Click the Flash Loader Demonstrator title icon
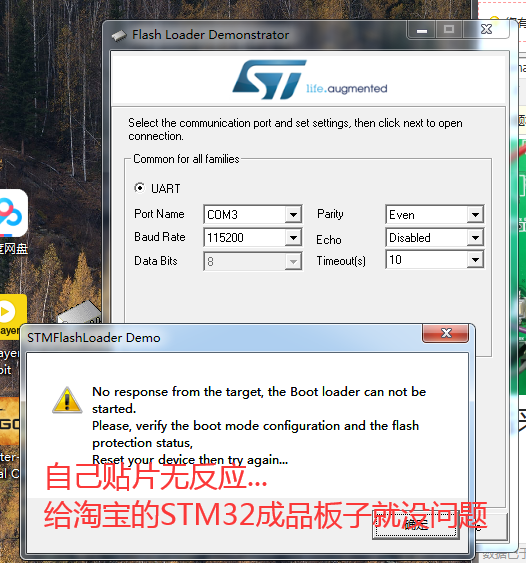Image resolution: width=526 pixels, height=563 pixels. [x=119, y=36]
